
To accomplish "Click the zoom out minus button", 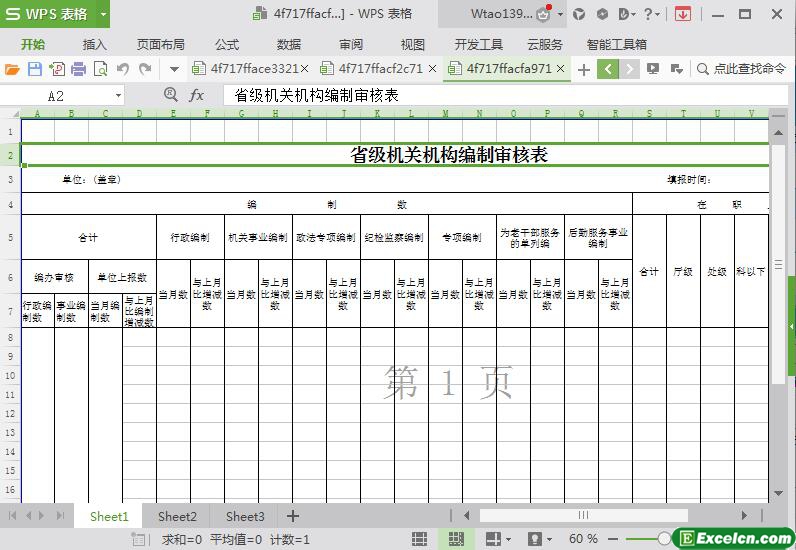I will [x=613, y=539].
